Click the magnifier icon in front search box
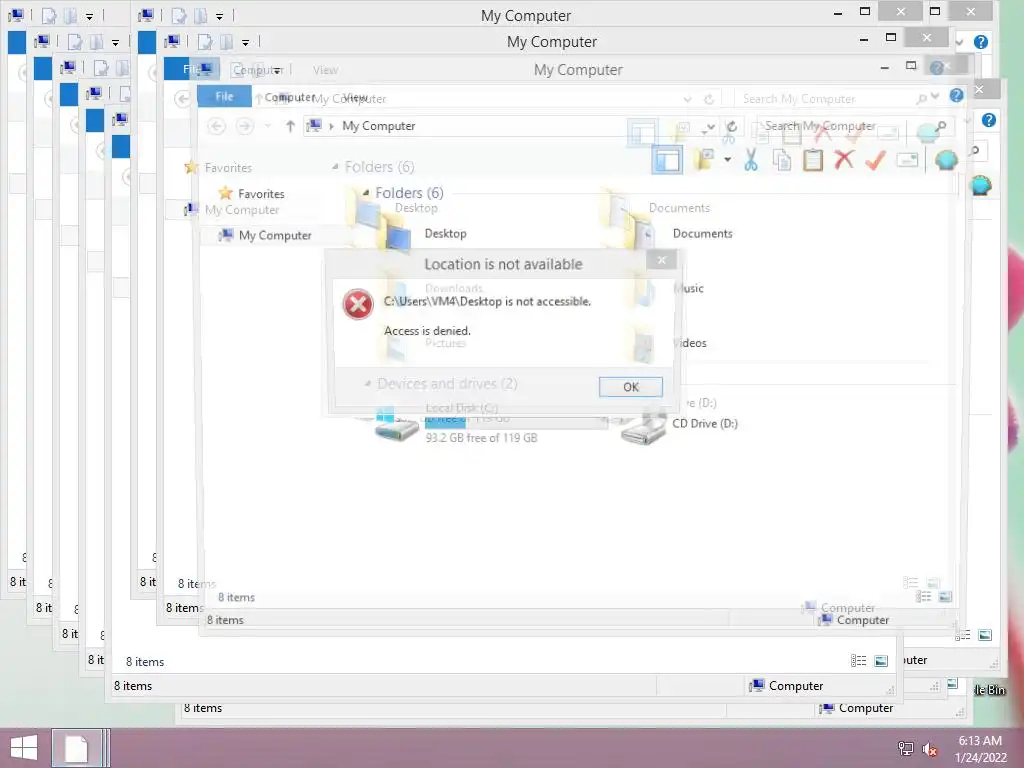 tap(940, 126)
